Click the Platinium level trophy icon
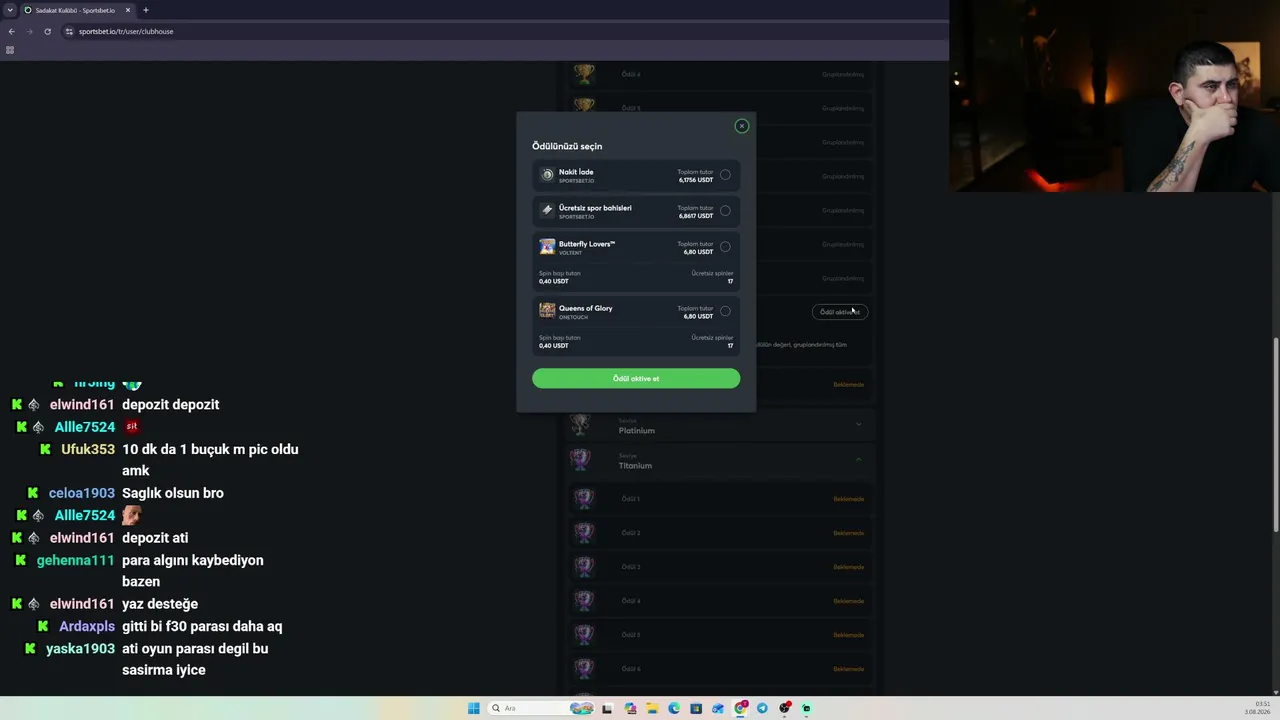Viewport: 1280px width, 720px height. [580, 425]
